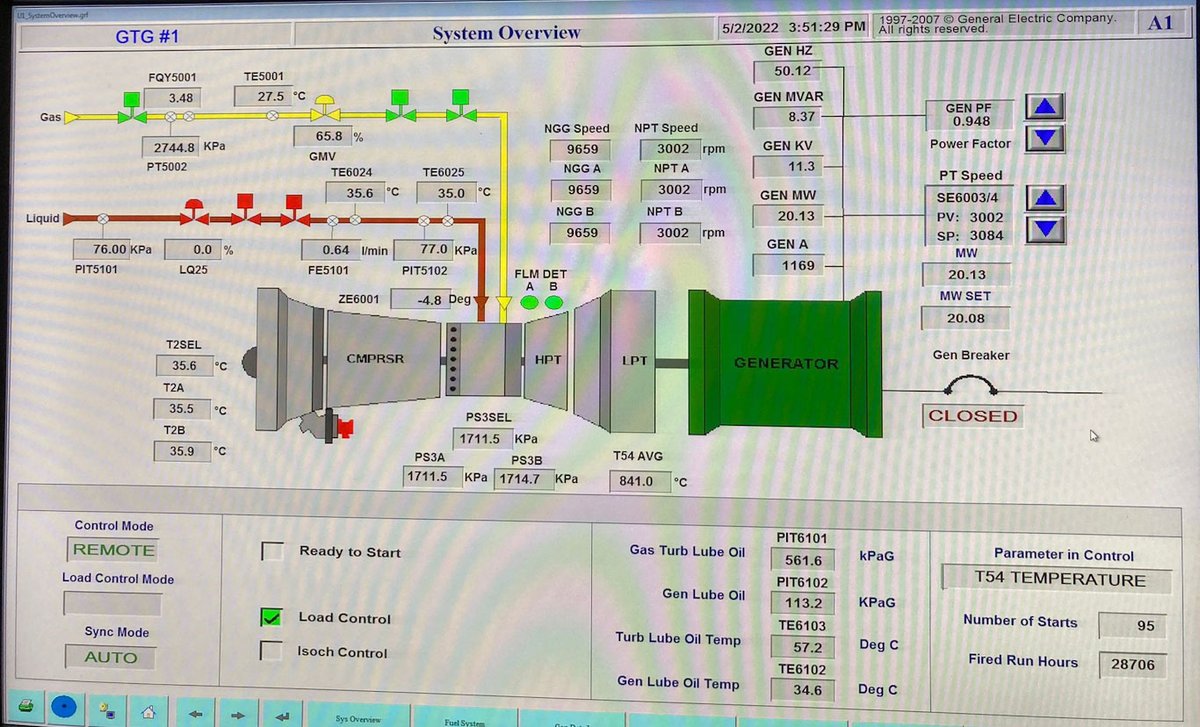Click the FLM DET A status indicator
This screenshot has height=727, width=1200.
(529, 301)
